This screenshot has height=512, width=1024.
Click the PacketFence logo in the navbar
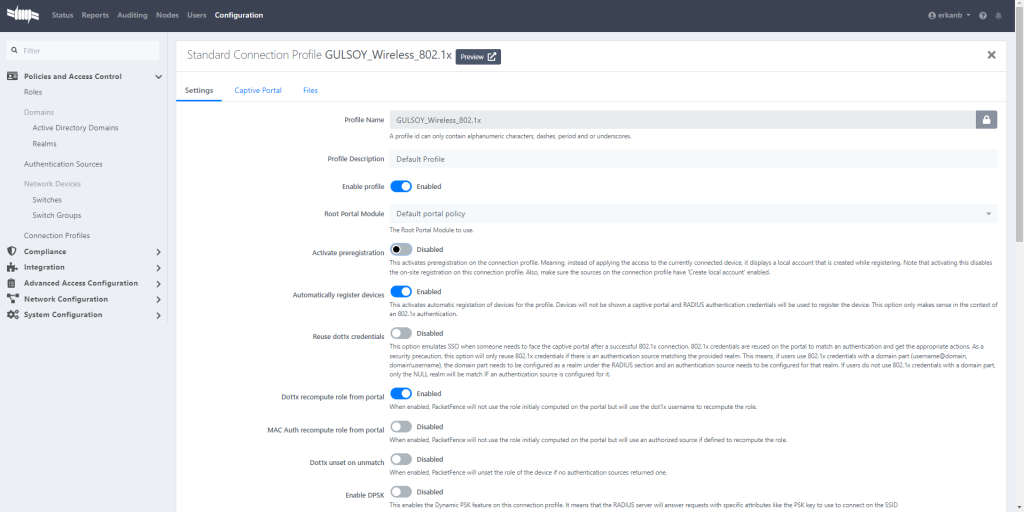(24, 15)
